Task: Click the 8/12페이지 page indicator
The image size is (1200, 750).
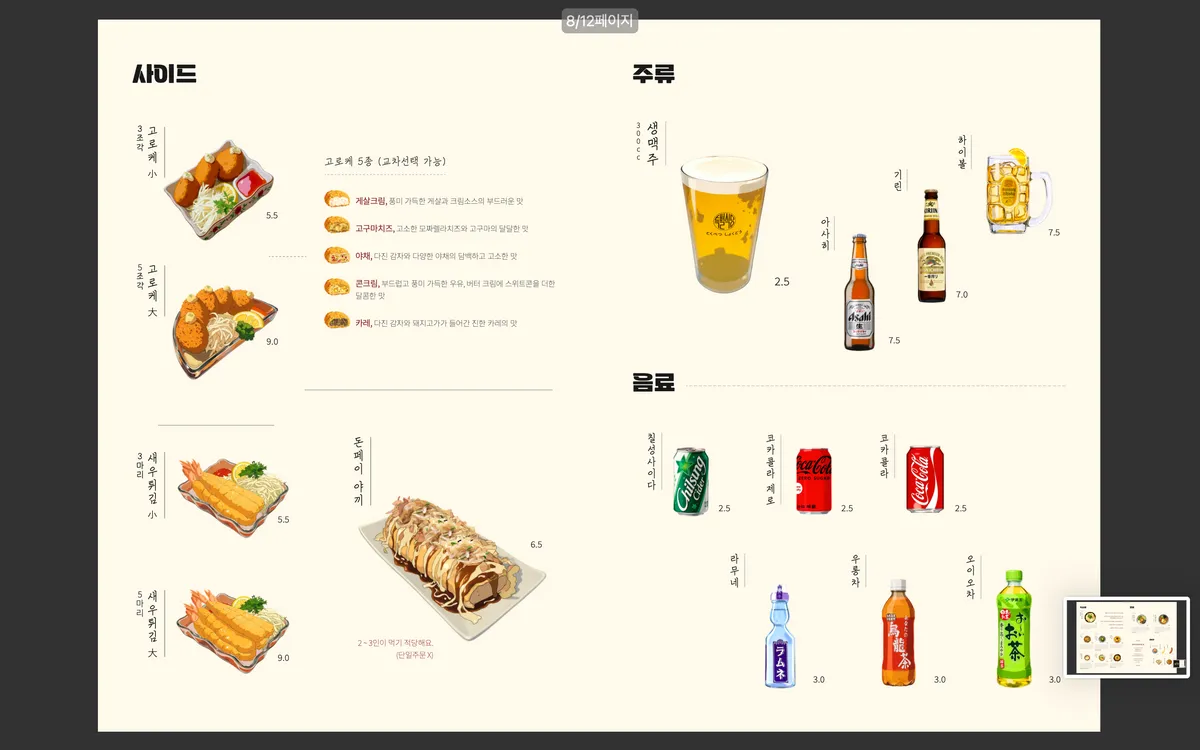Action: pos(599,21)
